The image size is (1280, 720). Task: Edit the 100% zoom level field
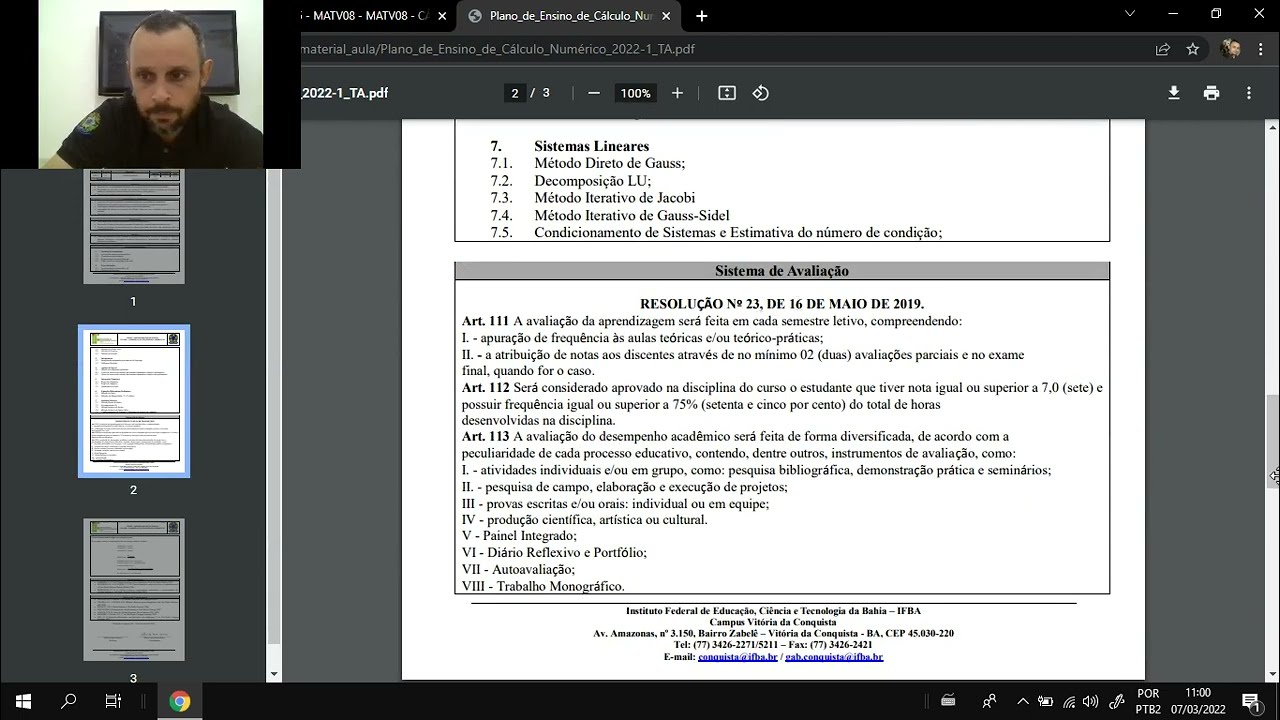pos(635,93)
